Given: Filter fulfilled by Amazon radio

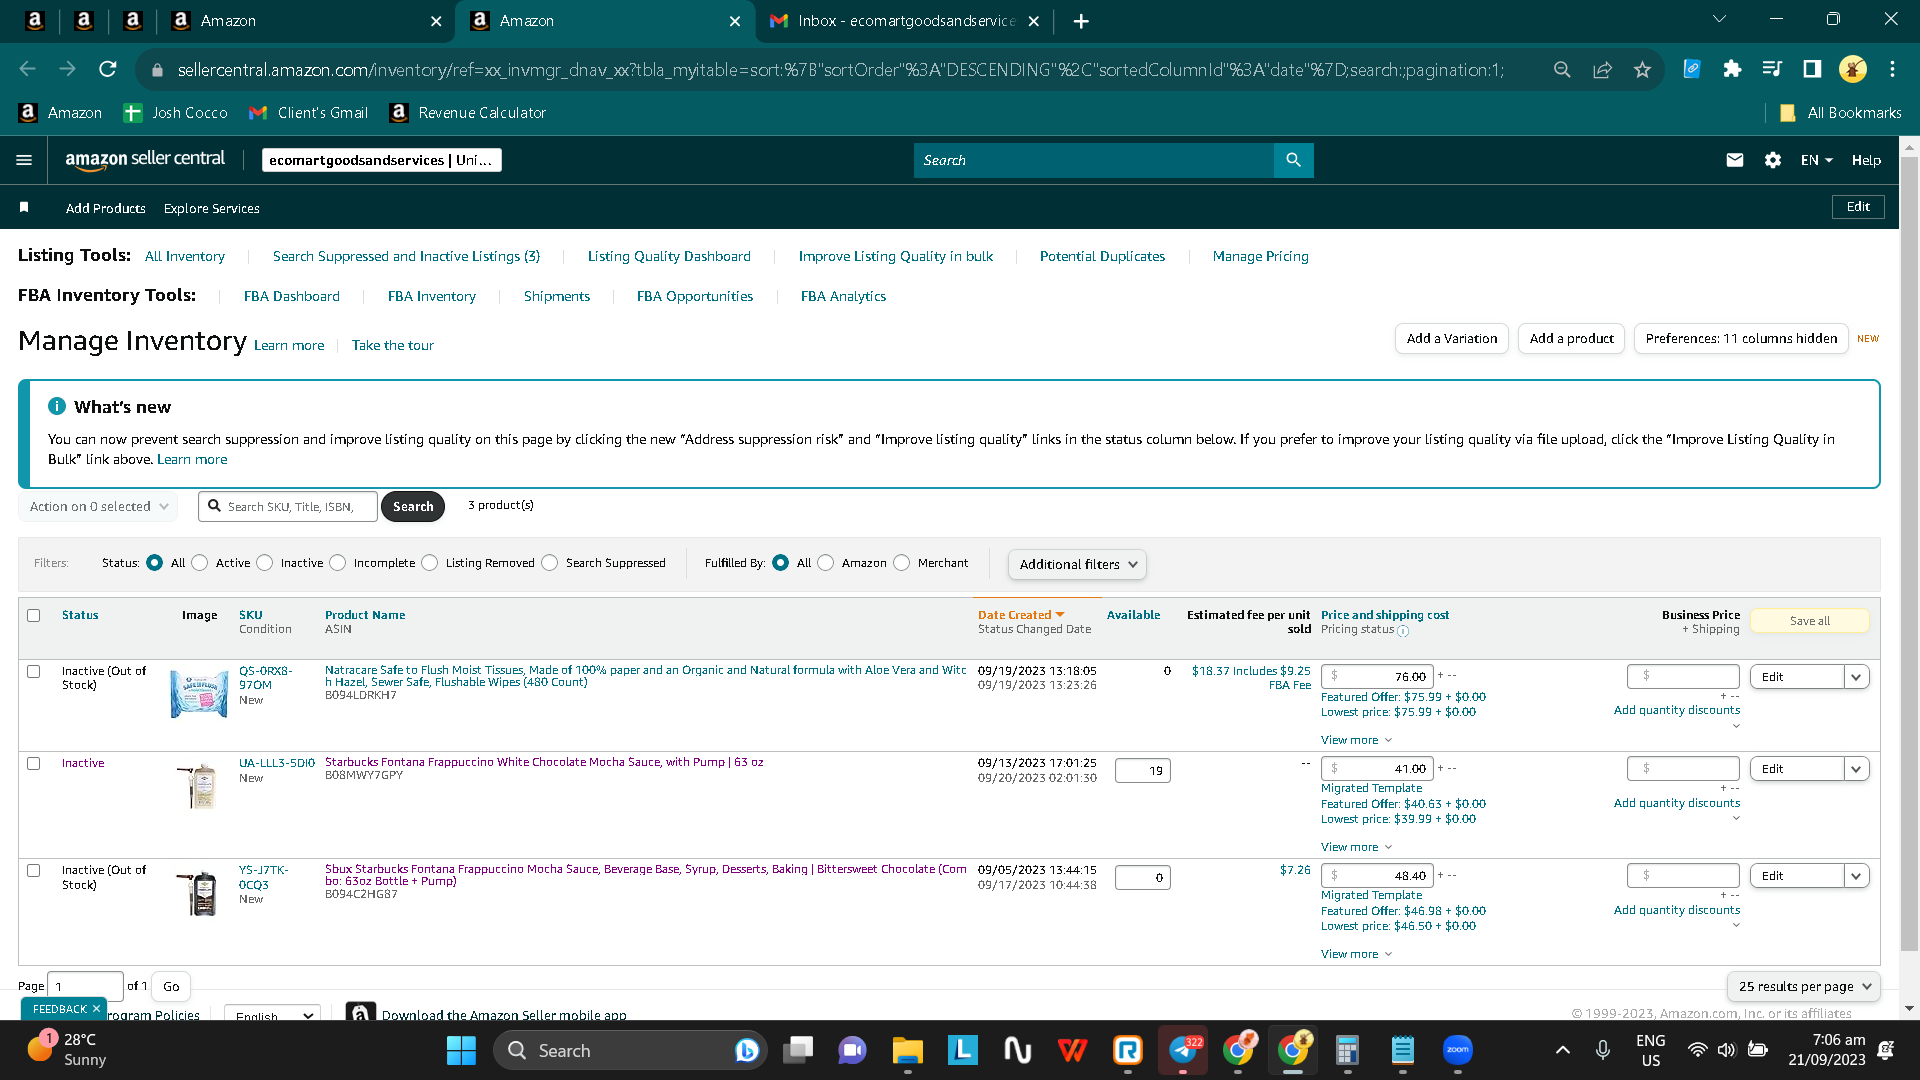Looking at the screenshot, I should coord(826,563).
